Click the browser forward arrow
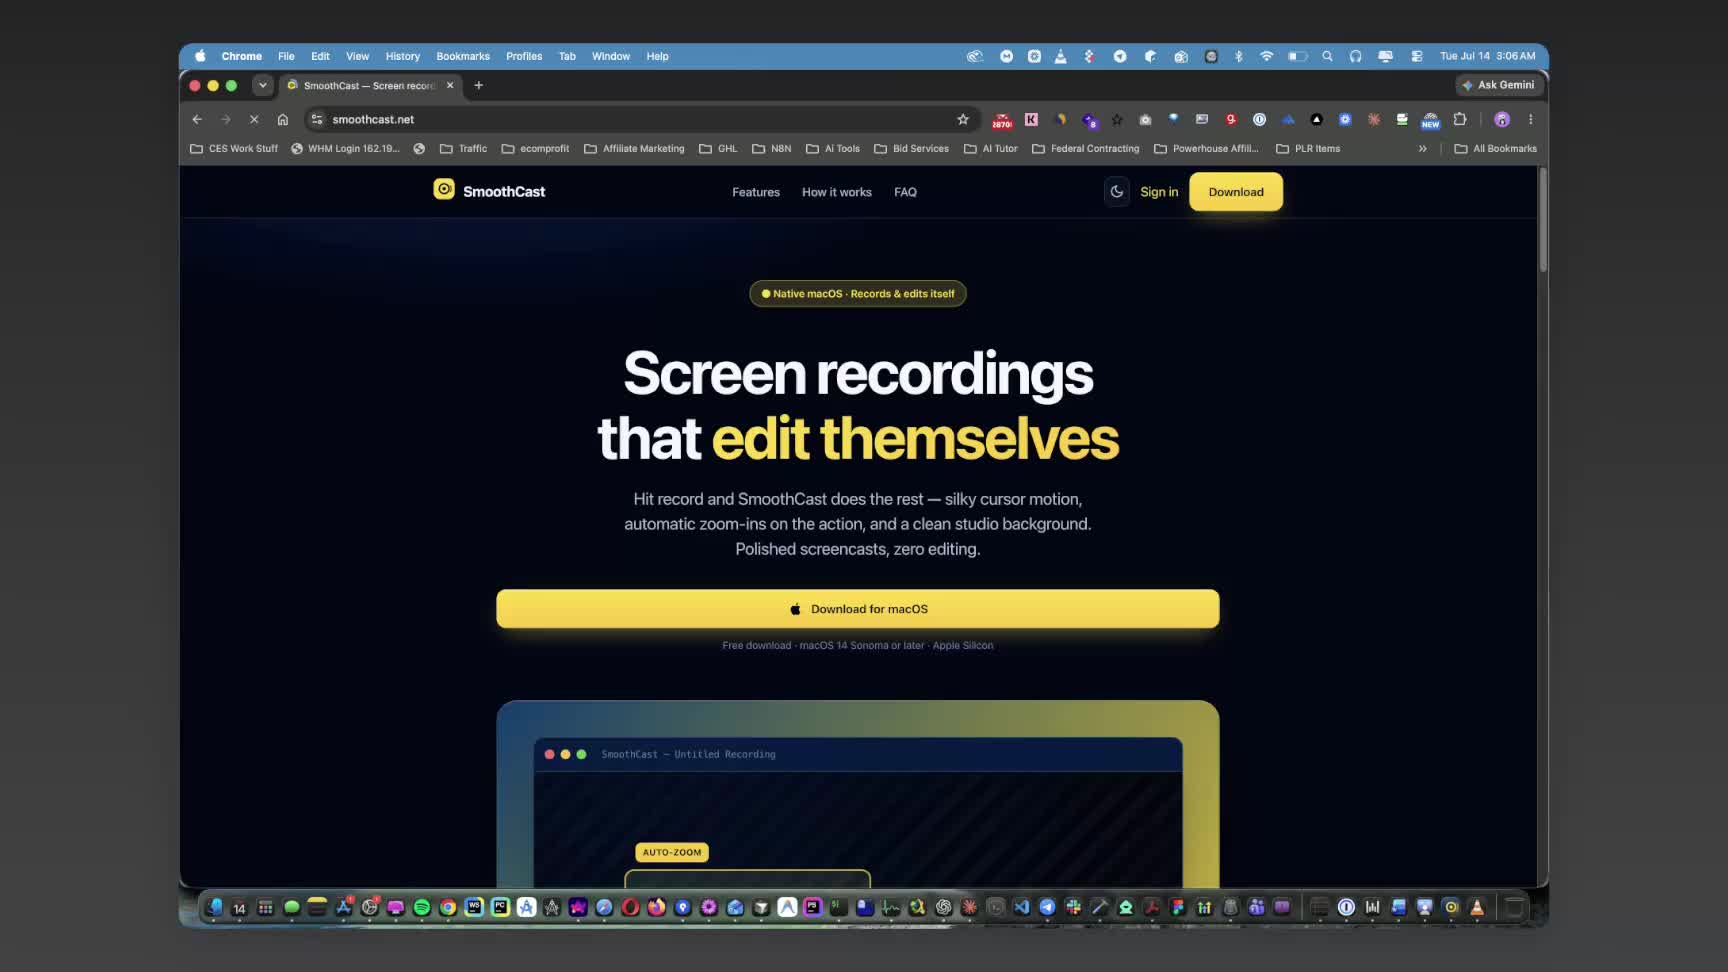1728x972 pixels. tap(226, 119)
